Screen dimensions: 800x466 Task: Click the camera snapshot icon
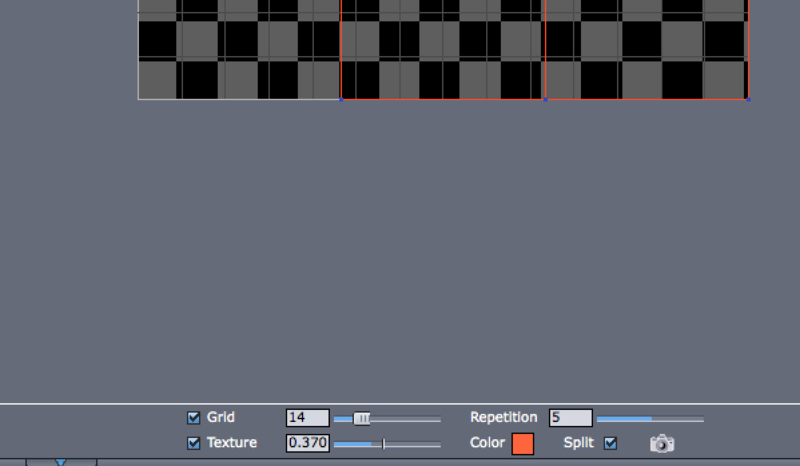tap(662, 443)
